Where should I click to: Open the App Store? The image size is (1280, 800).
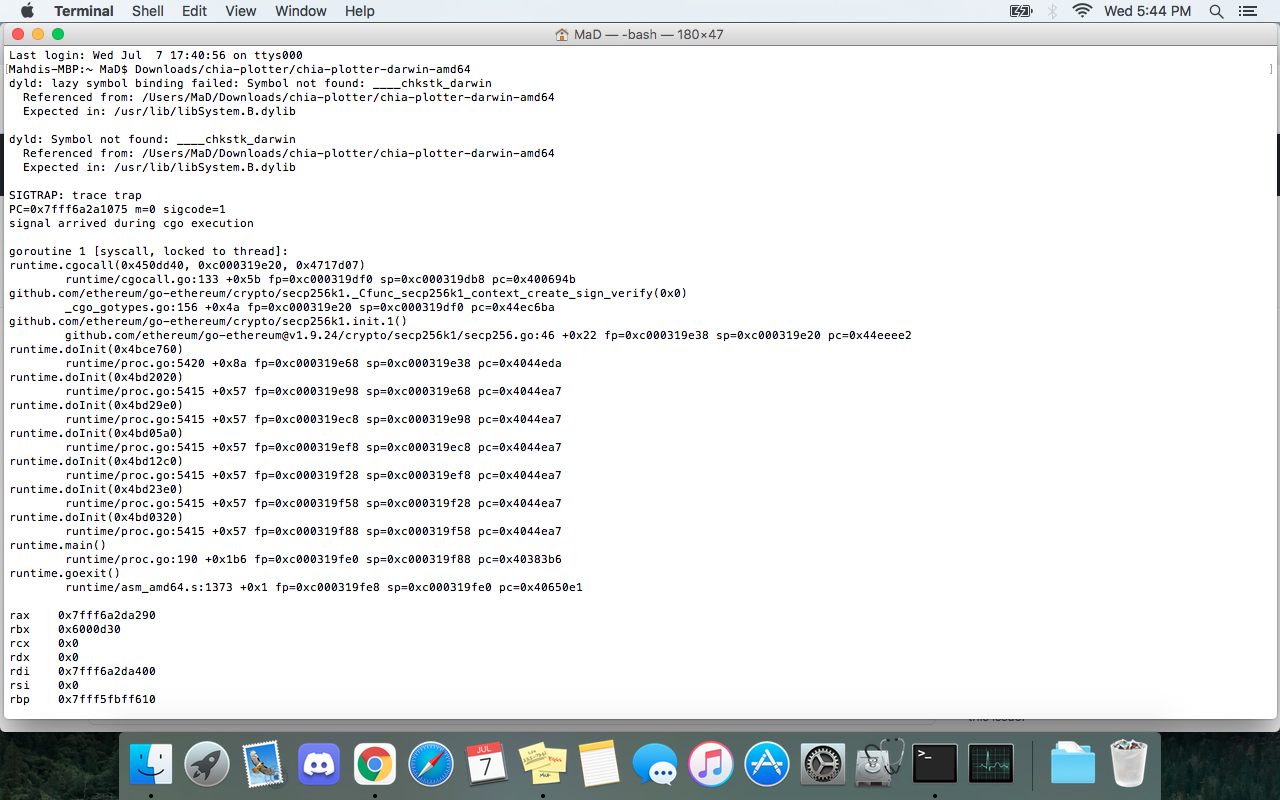pos(767,763)
